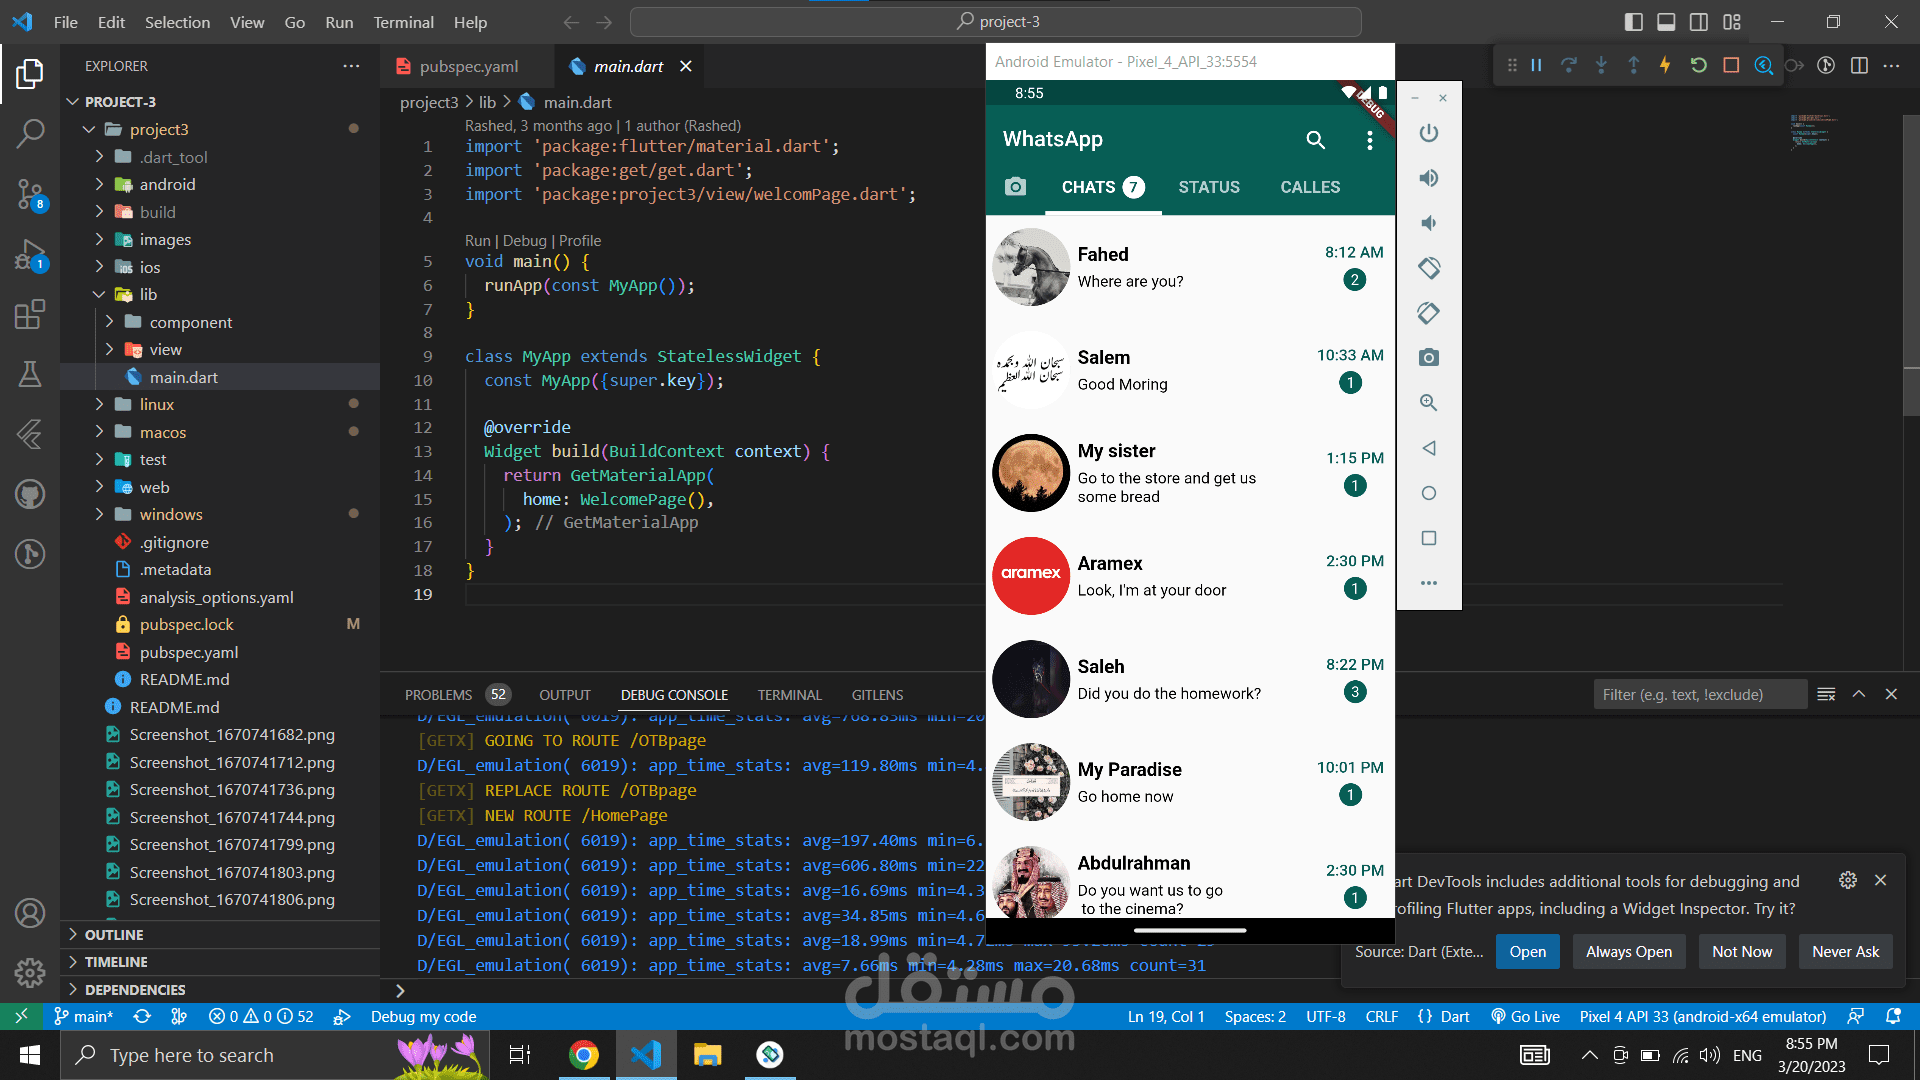Image resolution: width=1920 pixels, height=1080 pixels.
Task: Expand the DEPENDENCIES section
Action: pyautogui.click(x=135, y=990)
